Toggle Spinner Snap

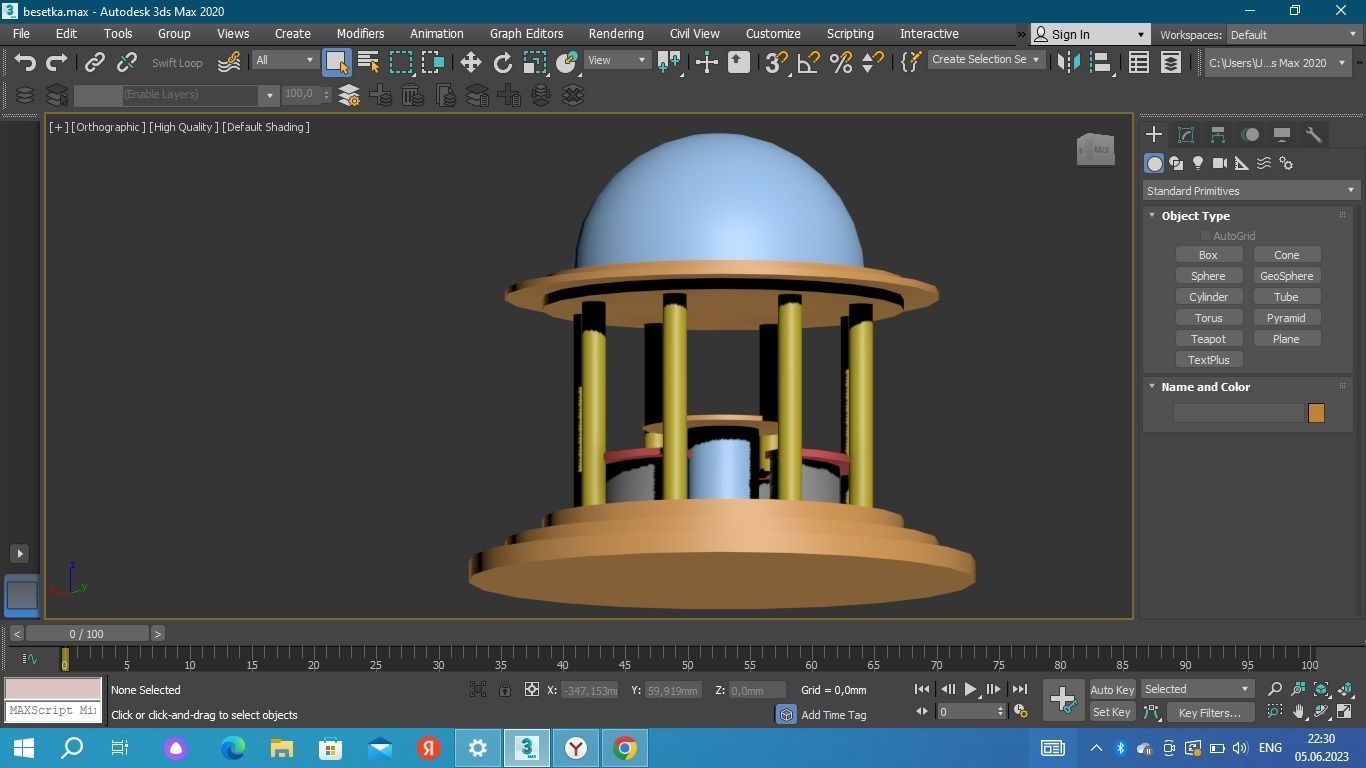pyautogui.click(x=872, y=62)
